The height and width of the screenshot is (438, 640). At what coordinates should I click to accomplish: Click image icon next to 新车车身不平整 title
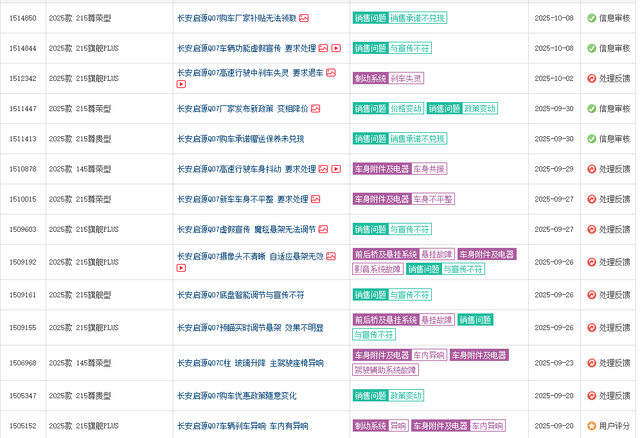316,199
